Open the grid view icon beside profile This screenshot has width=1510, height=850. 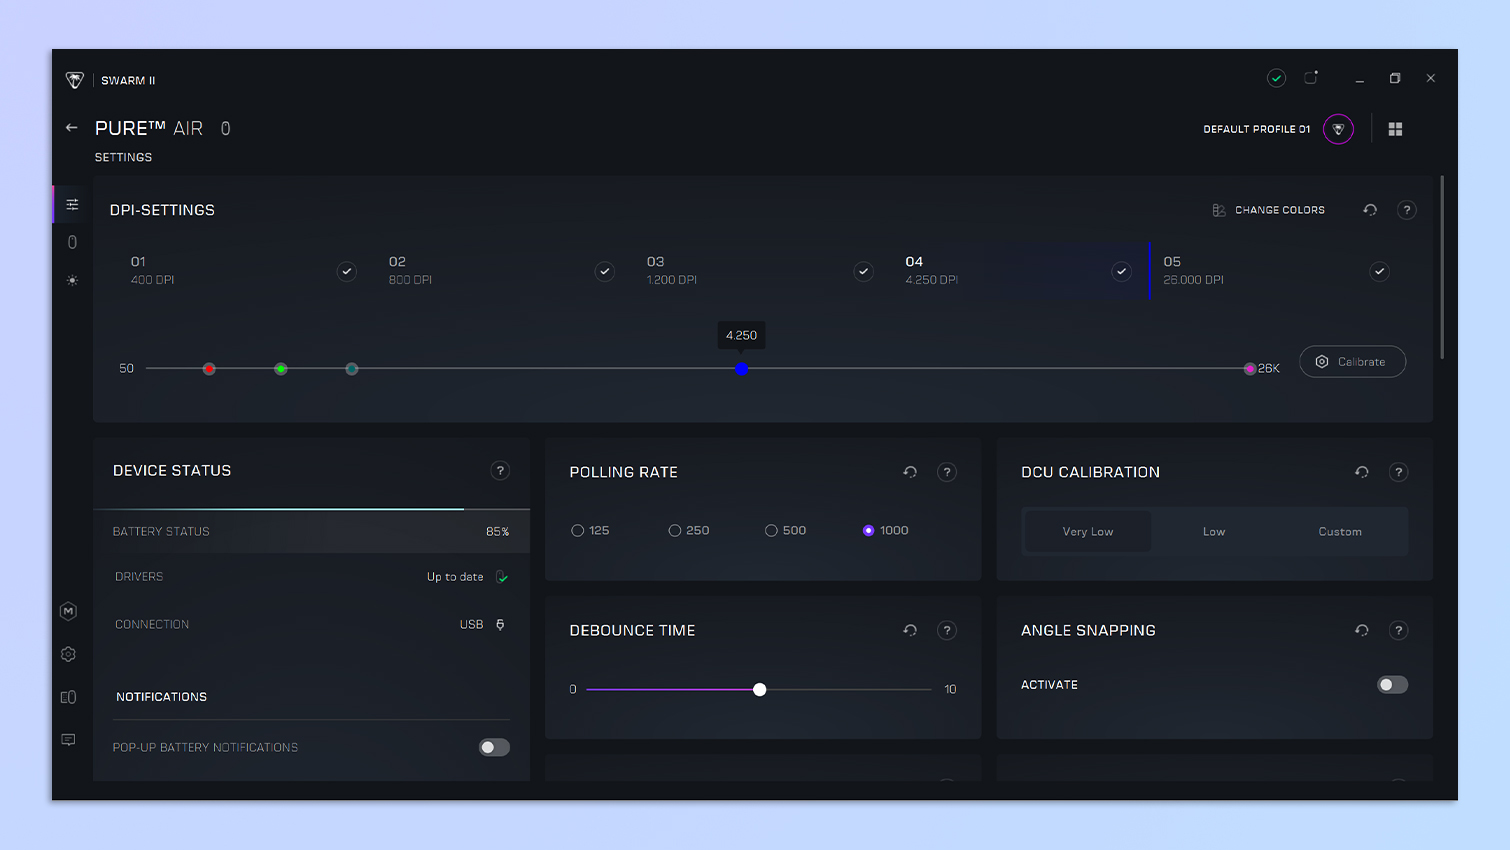pyautogui.click(x=1395, y=129)
